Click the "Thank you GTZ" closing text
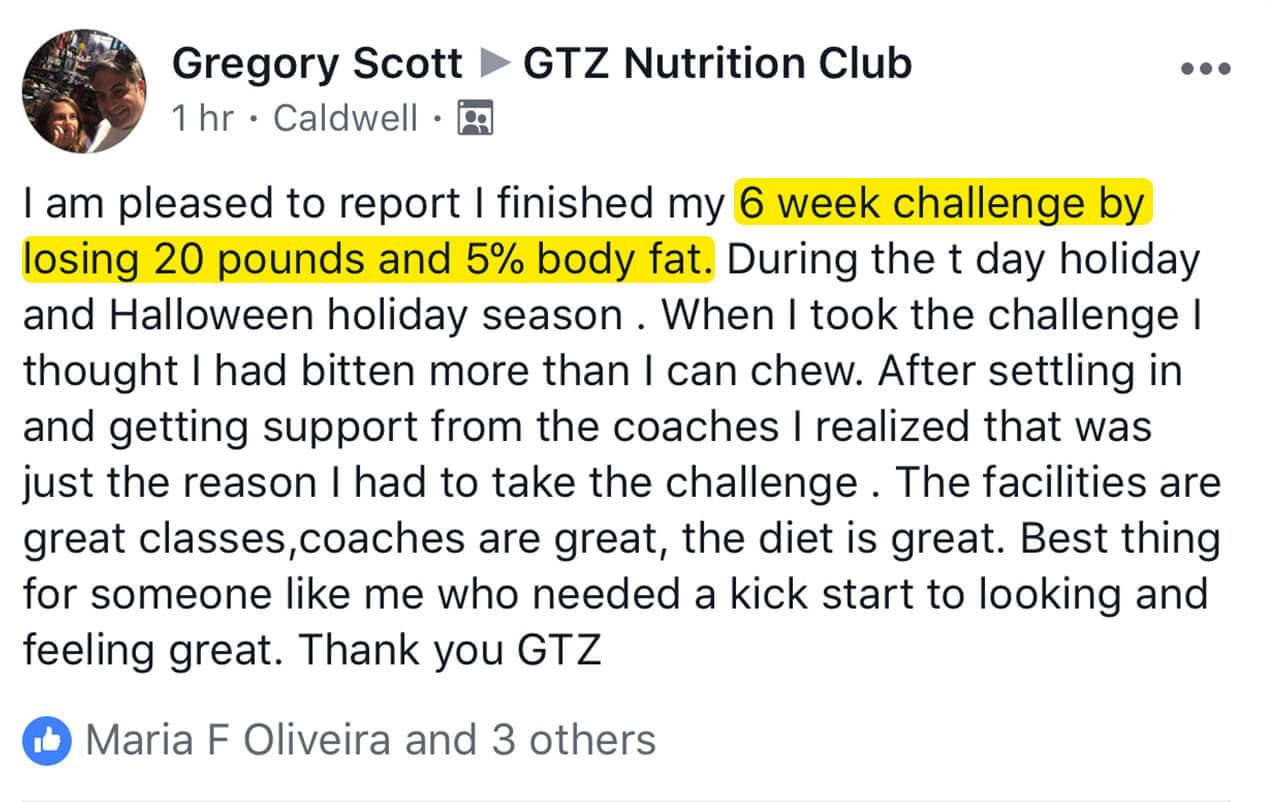This screenshot has width=1268, height=802. tap(450, 650)
